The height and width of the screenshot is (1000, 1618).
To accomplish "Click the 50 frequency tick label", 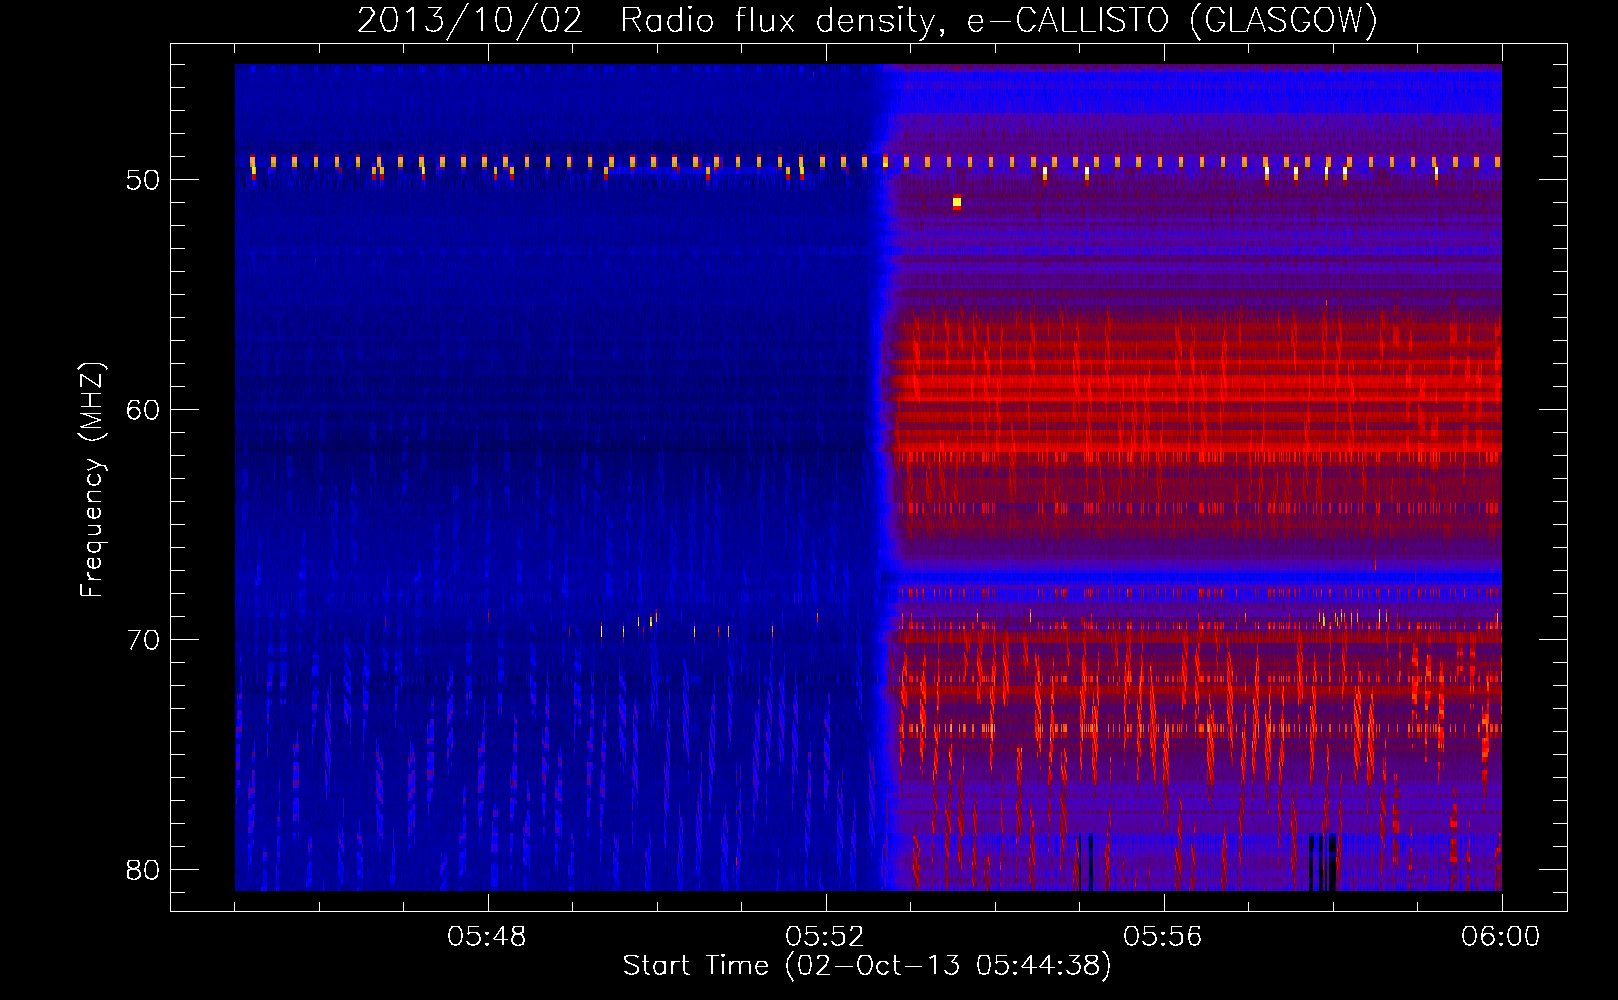I will point(143,180).
